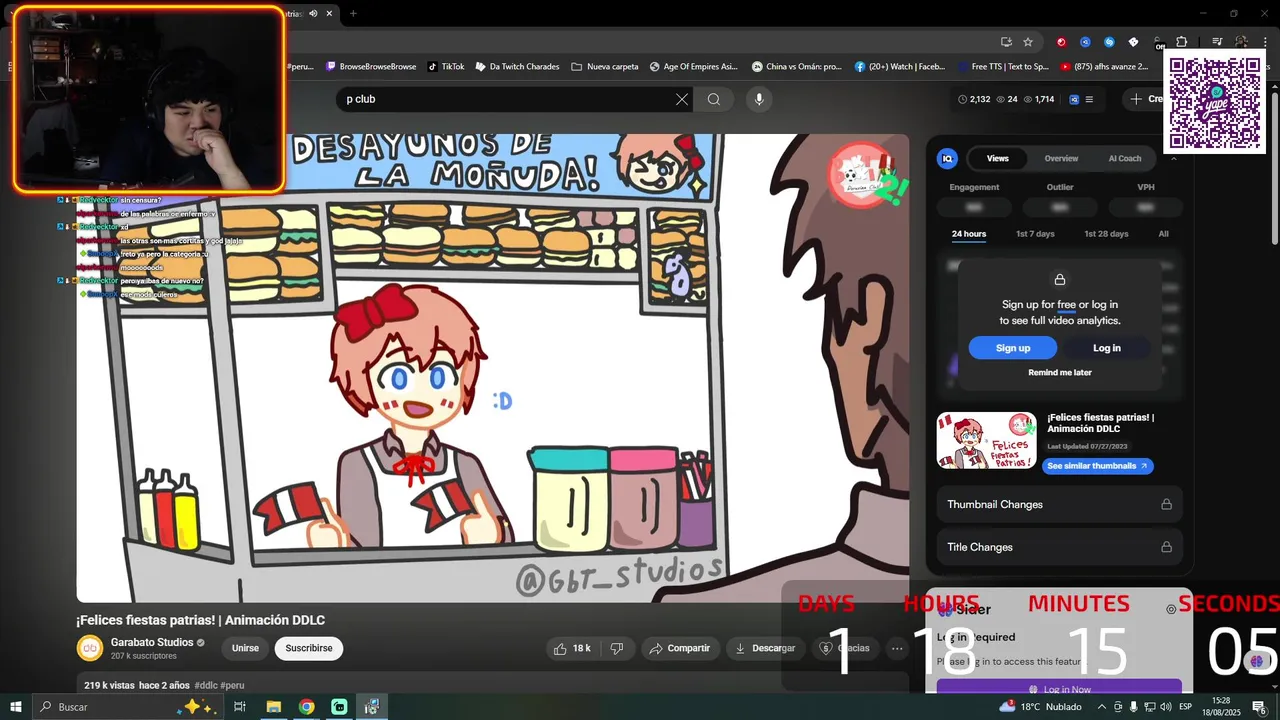The image size is (1280, 720).
Task: Select the 24 hours time range
Action: click(x=969, y=234)
